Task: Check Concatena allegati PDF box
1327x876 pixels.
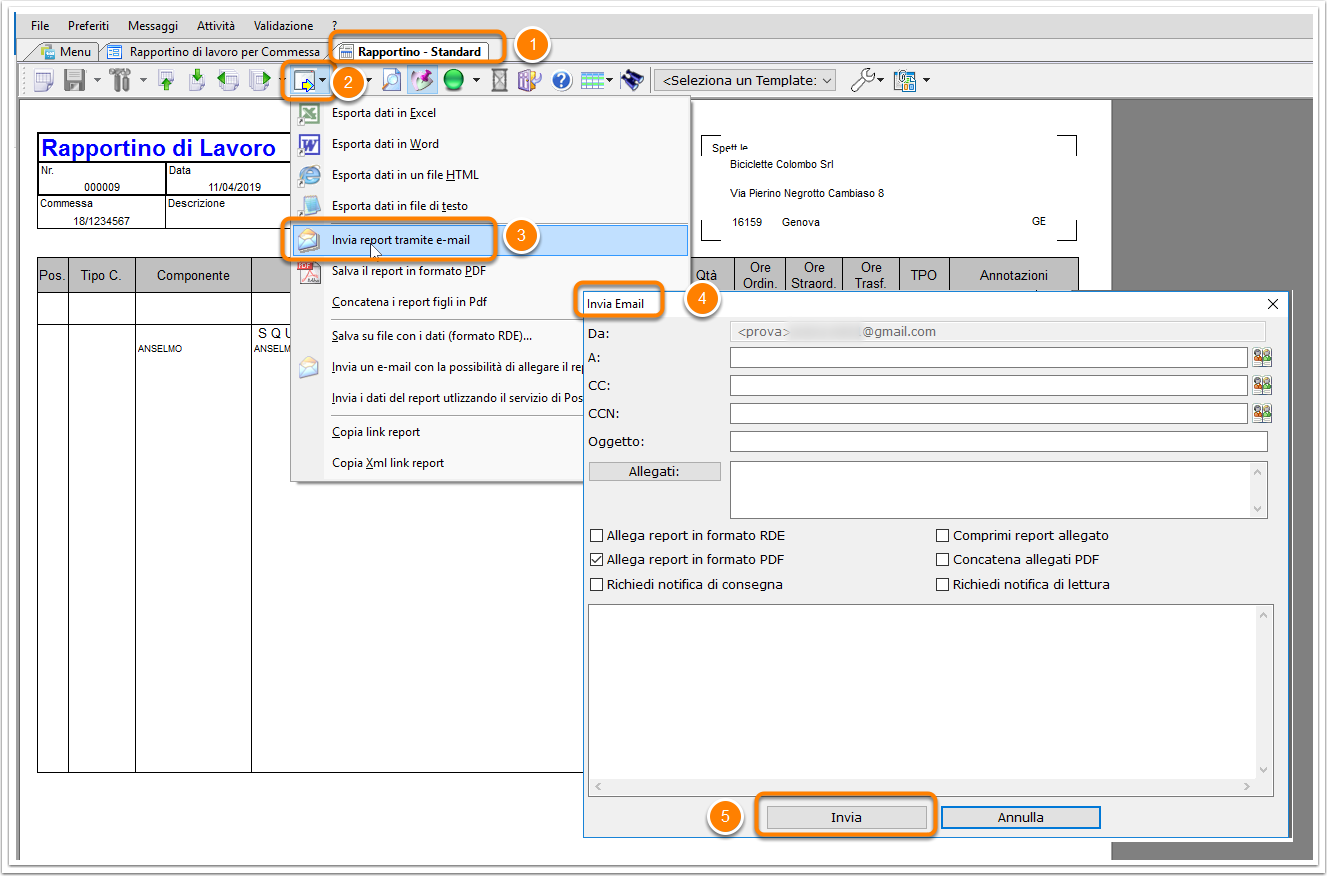Action: 942,560
